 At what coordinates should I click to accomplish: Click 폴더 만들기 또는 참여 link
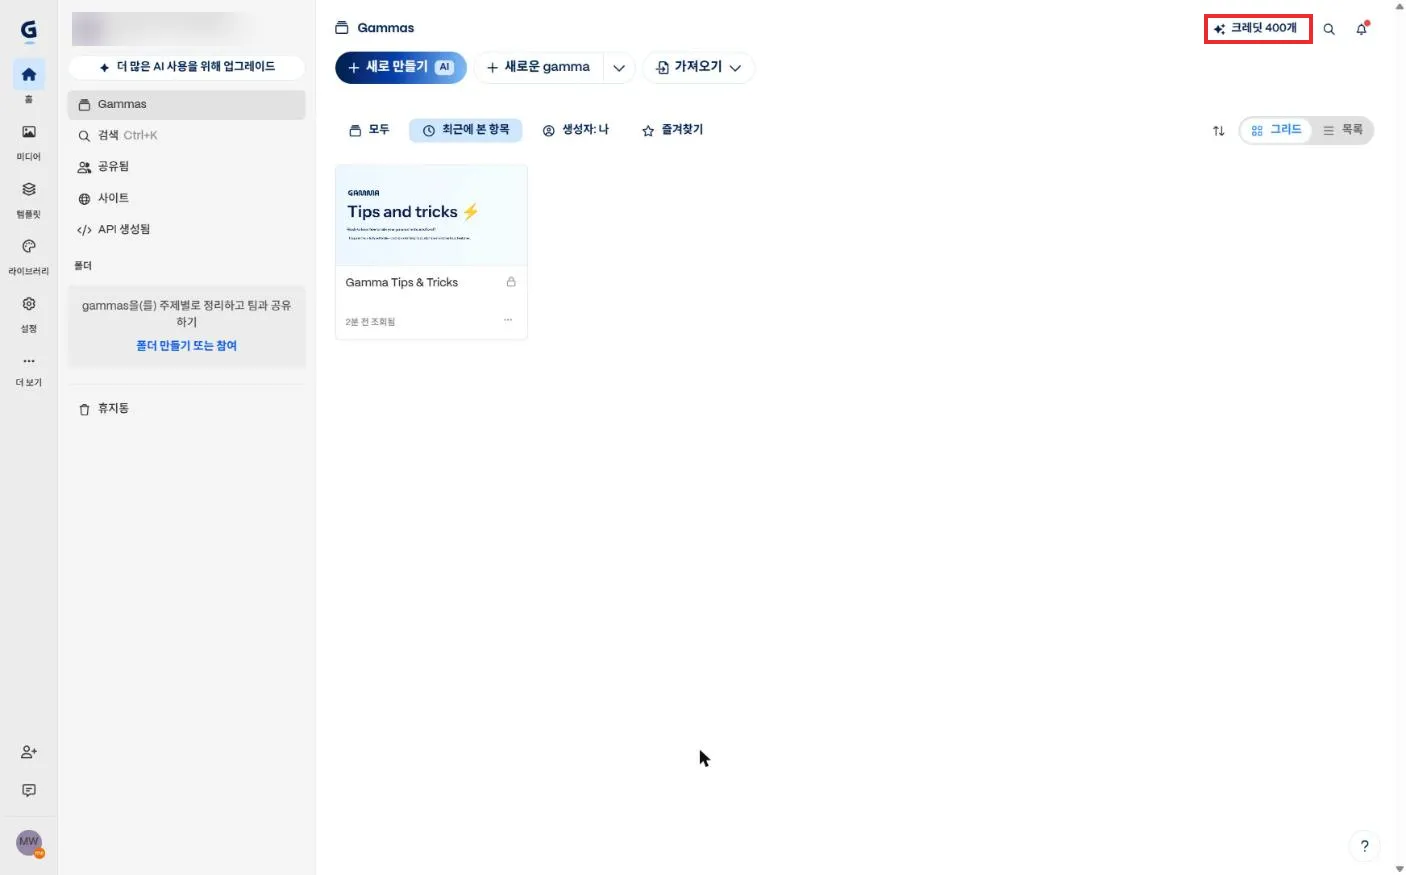click(187, 346)
